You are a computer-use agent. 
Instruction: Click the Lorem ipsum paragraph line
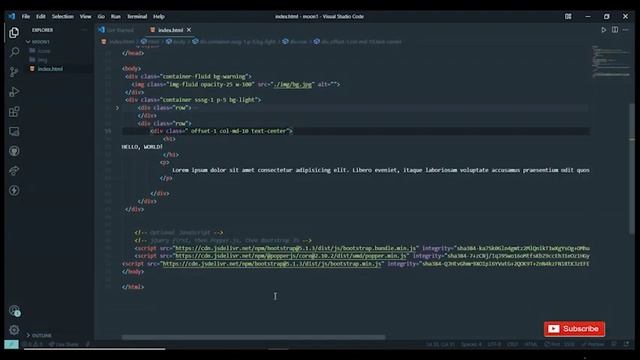[380, 170]
